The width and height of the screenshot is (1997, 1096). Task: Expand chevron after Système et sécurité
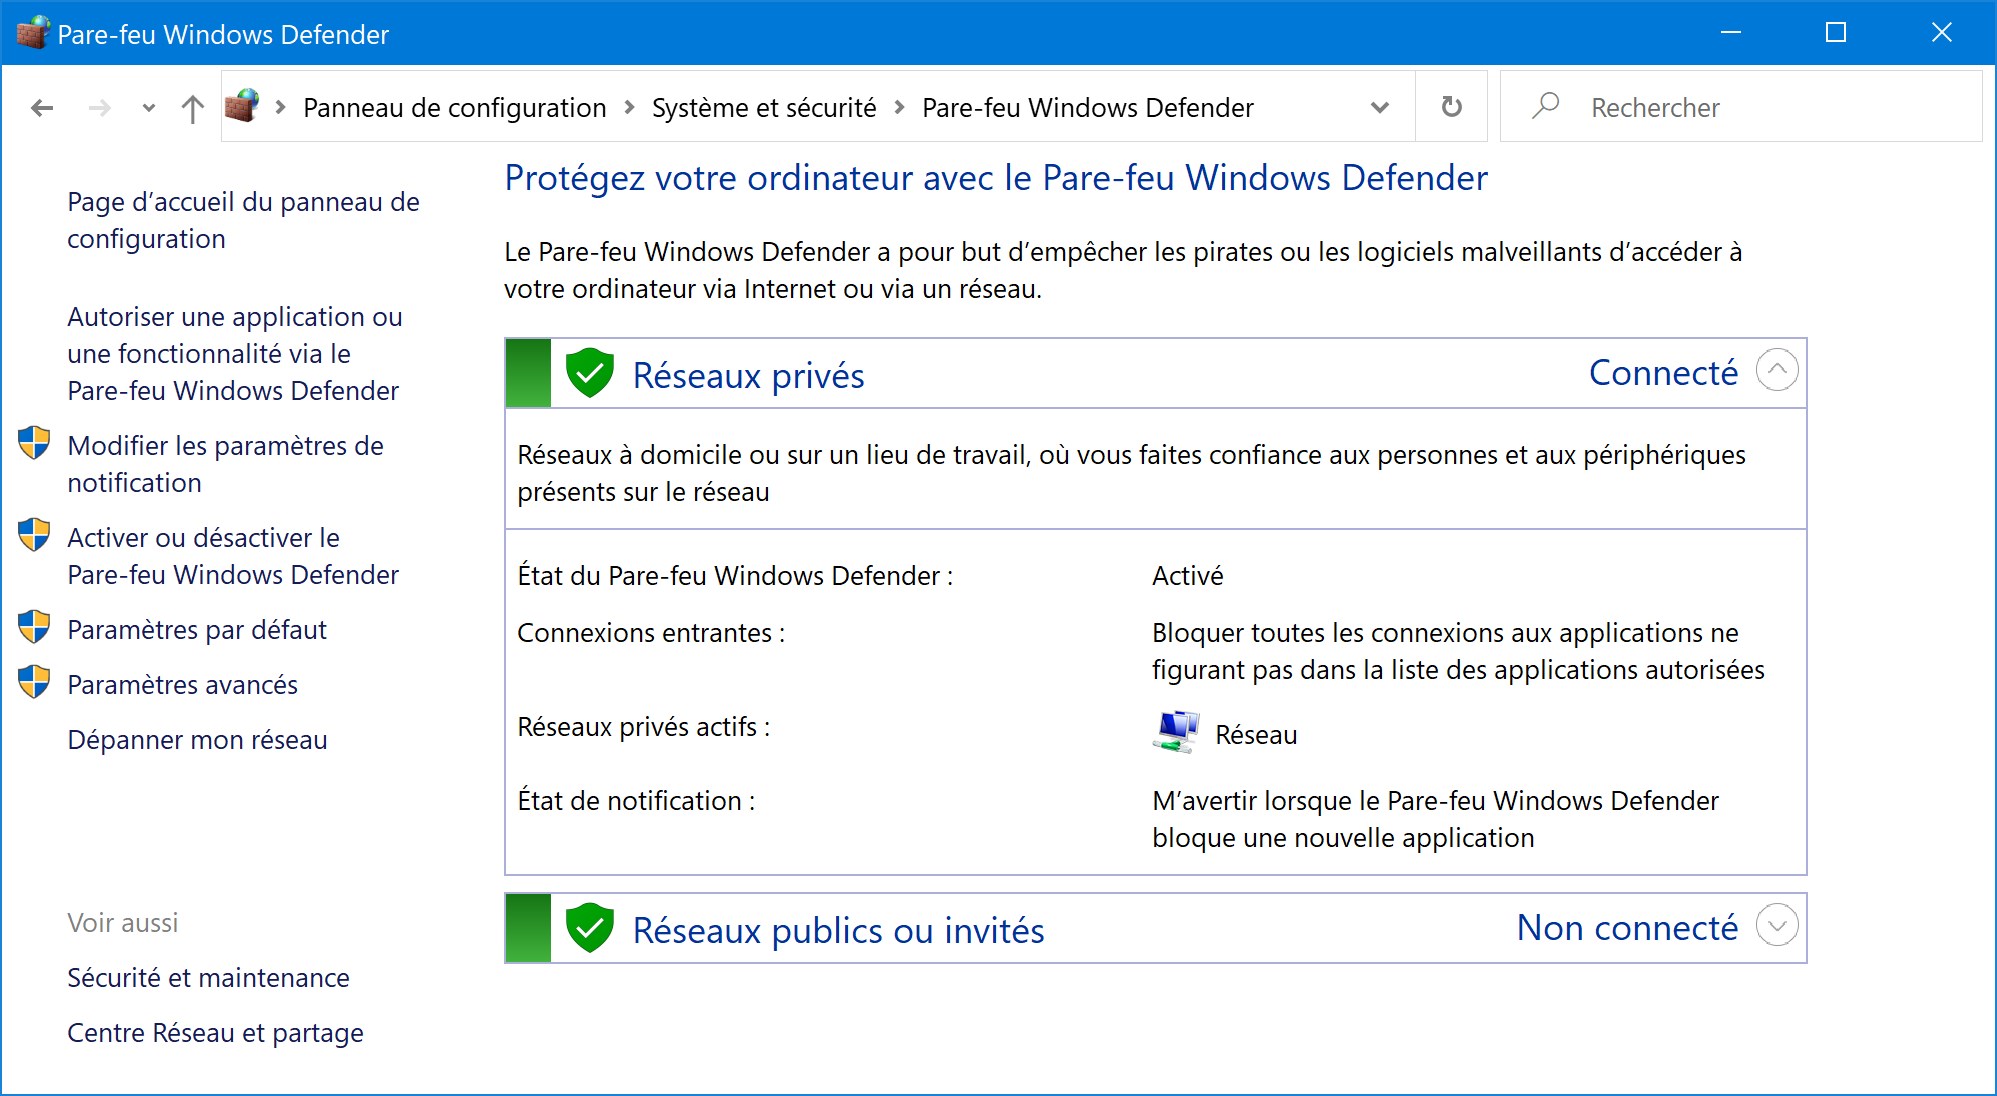900,107
